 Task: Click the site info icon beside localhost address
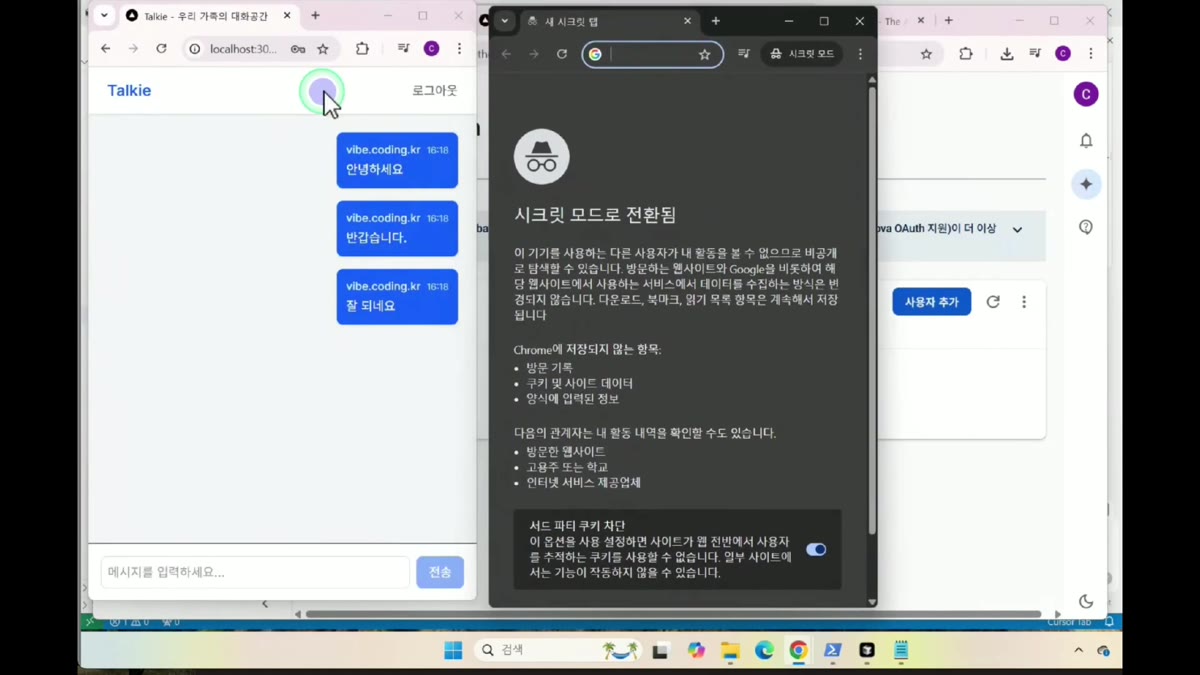coord(195,49)
